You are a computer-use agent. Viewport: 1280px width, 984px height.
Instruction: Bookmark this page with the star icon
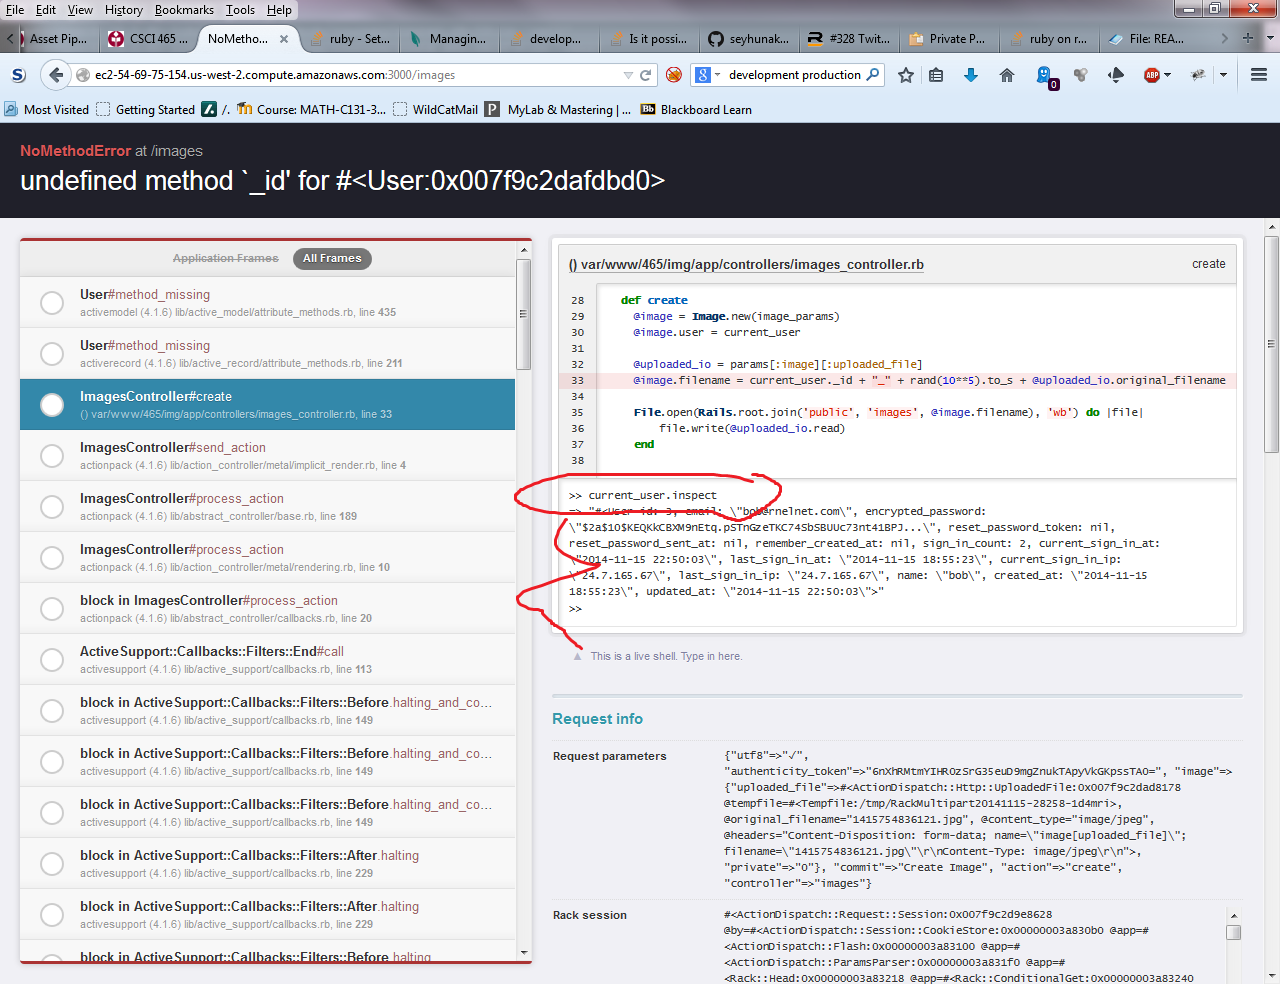906,75
